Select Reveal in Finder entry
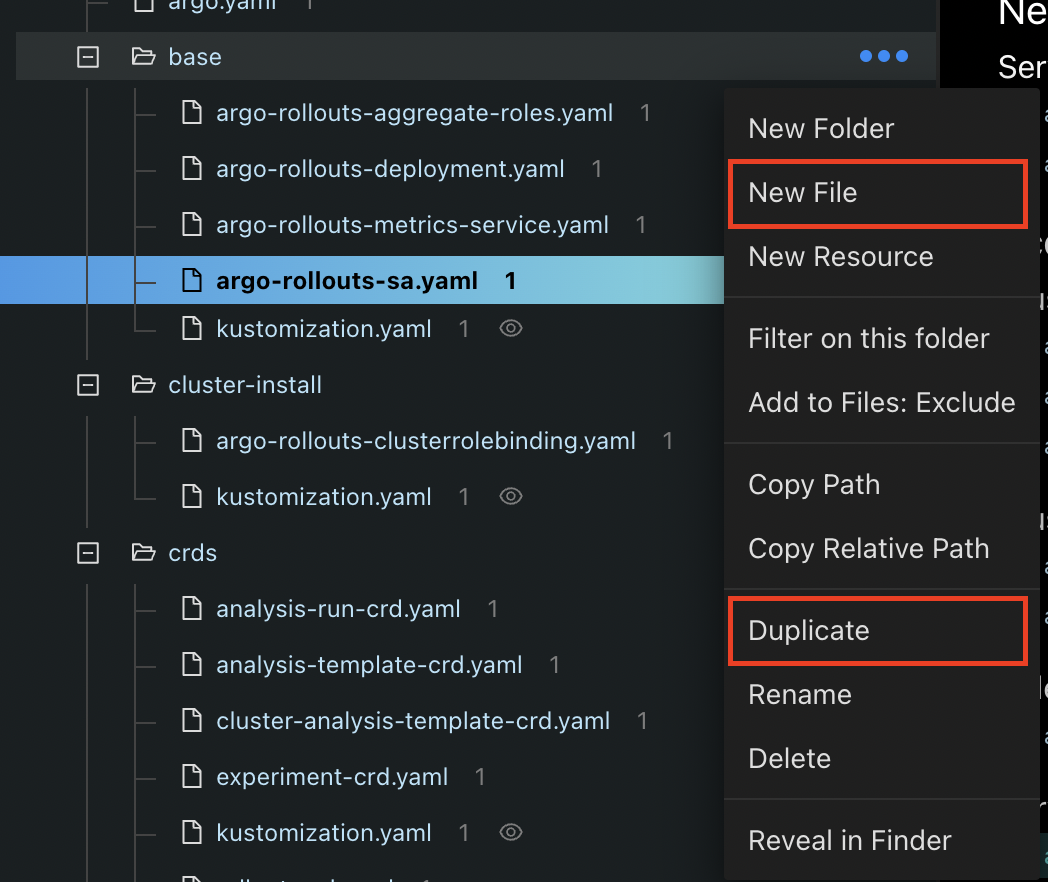Screen dimensions: 1048x882 (x=881, y=841)
